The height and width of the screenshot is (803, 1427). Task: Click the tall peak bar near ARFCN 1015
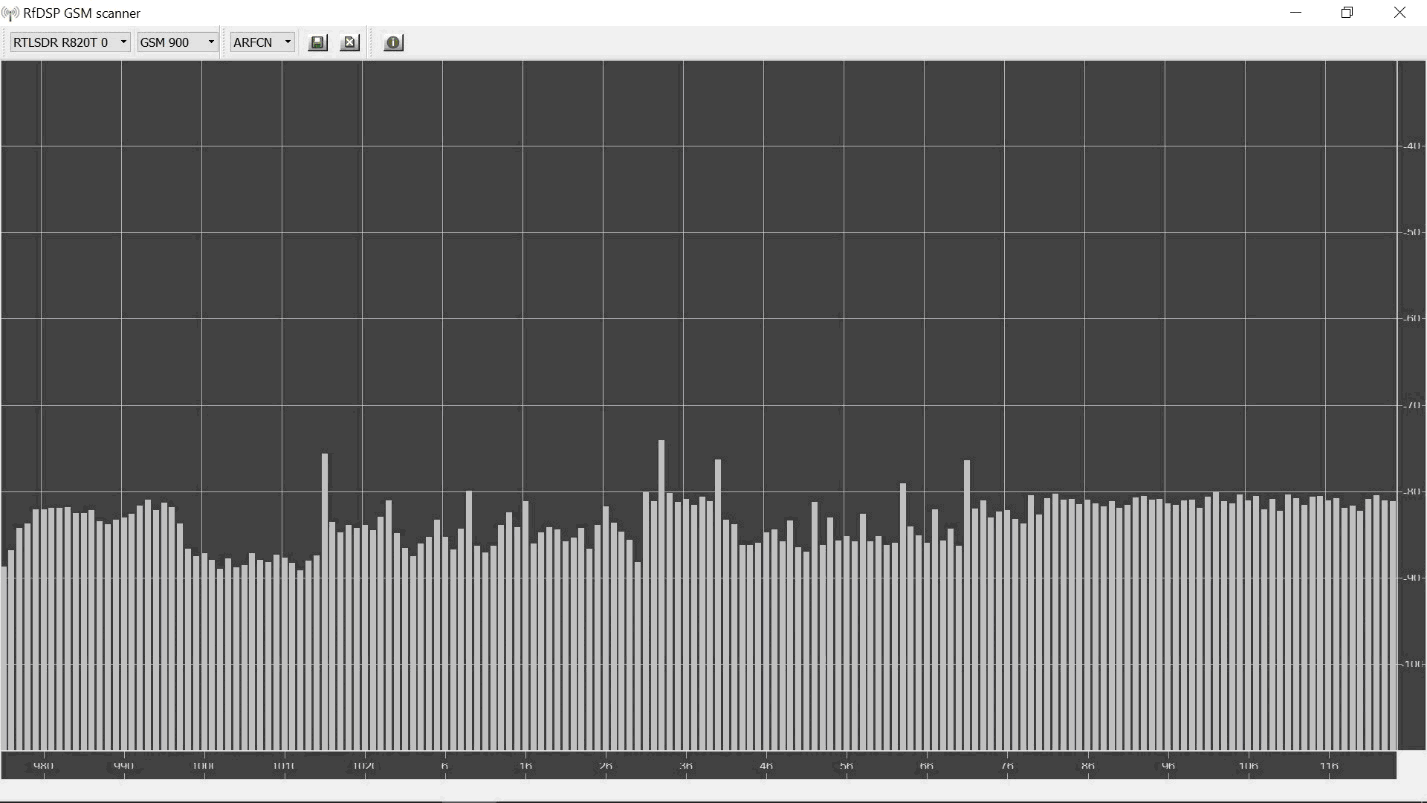pyautogui.click(x=325, y=601)
